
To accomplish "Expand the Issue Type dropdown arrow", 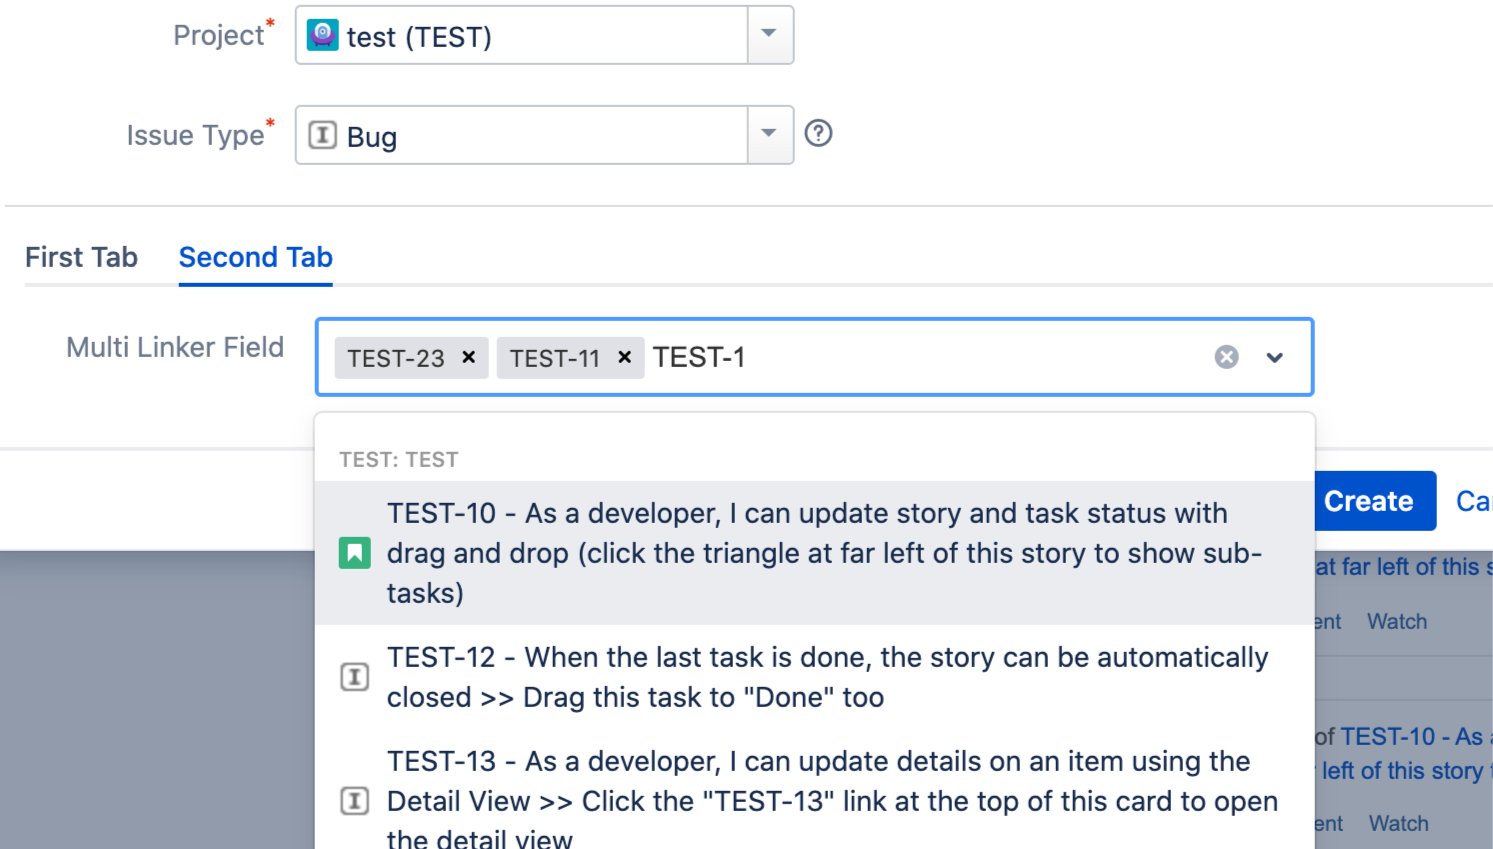I will (769, 135).
